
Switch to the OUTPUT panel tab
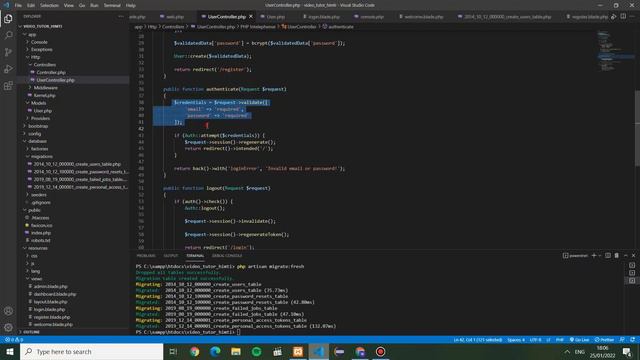coord(171,256)
